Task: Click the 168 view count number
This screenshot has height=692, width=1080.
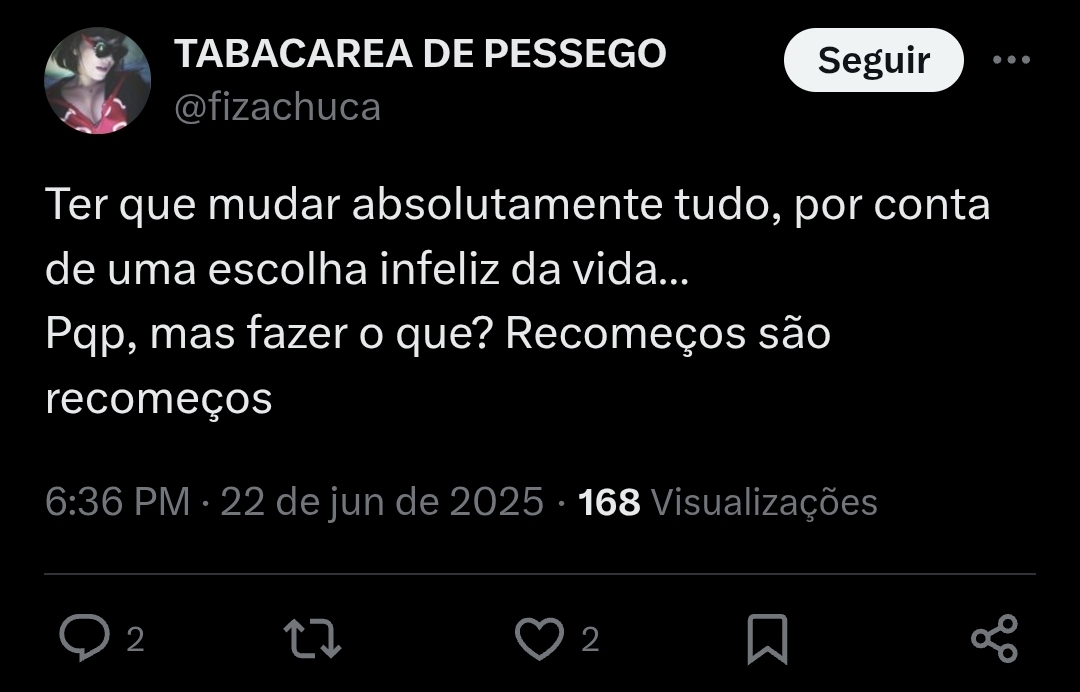Action: coord(609,502)
